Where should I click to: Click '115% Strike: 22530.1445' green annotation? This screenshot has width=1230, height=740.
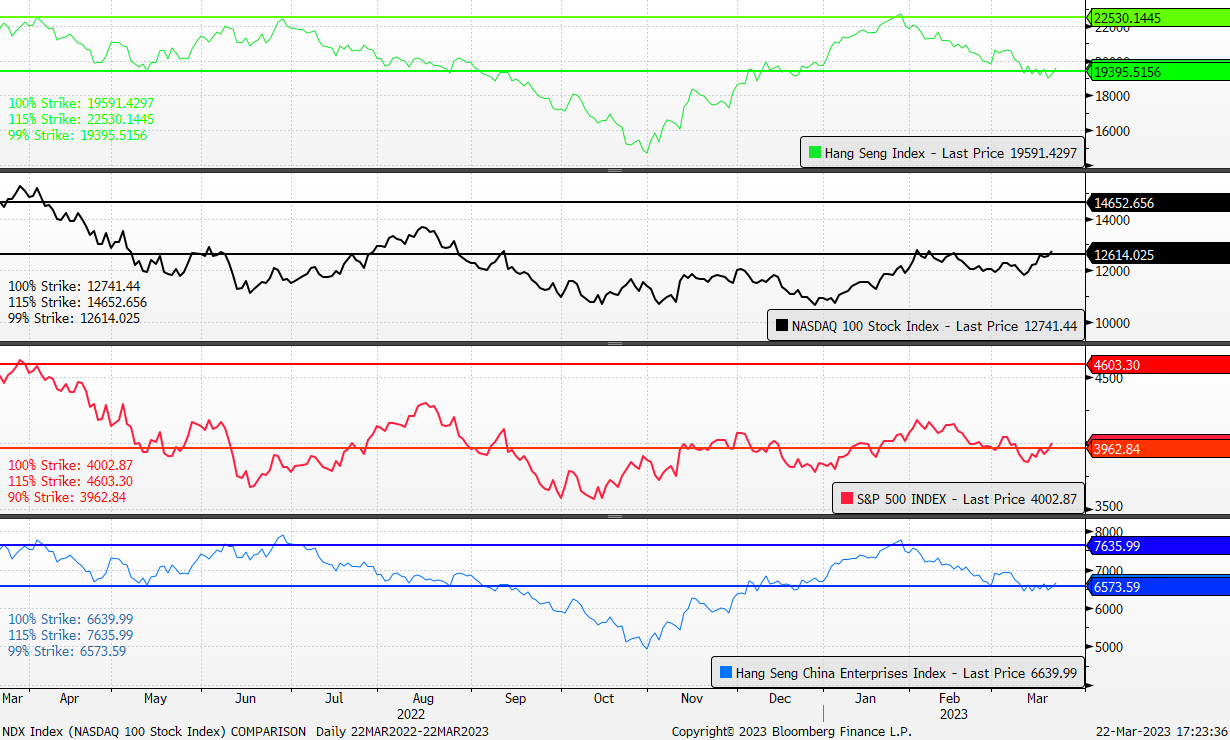tap(81, 119)
